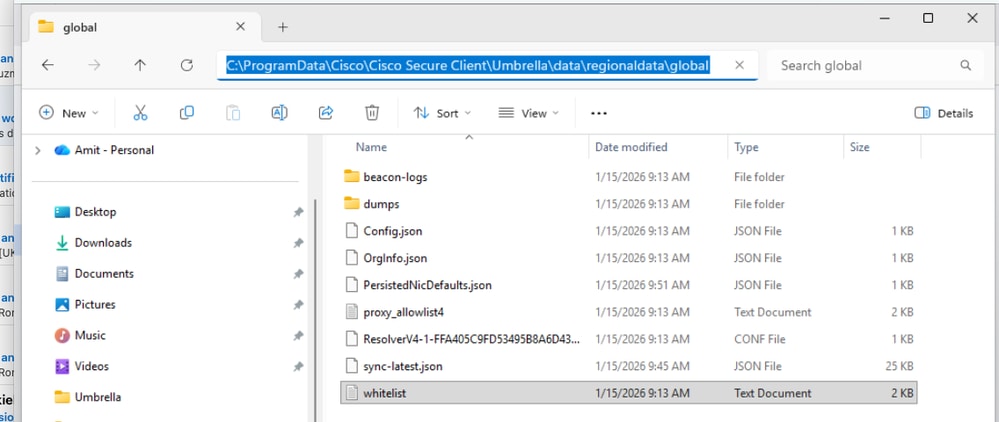Viewport: 999px width, 422px height.
Task: Click the pin icon beside Documents
Action: point(298,274)
